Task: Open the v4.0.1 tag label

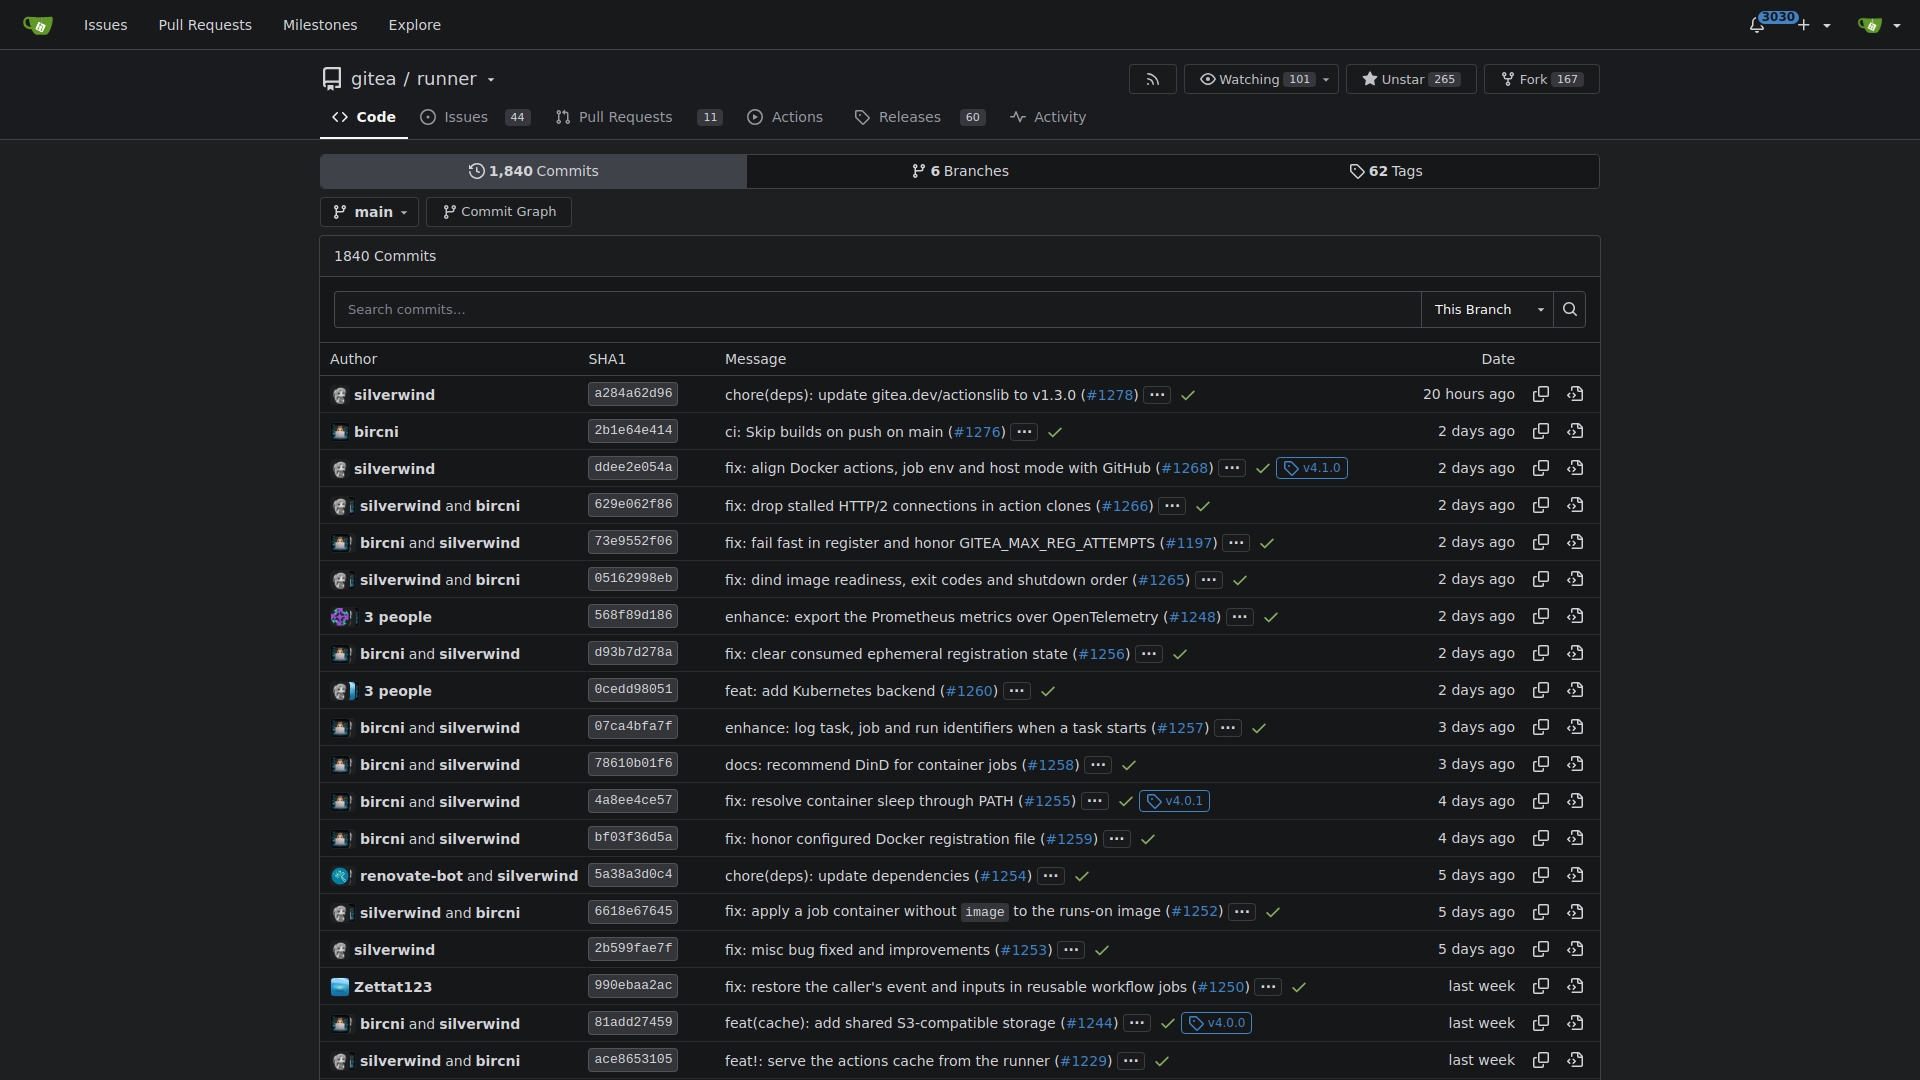Action: tap(1174, 801)
